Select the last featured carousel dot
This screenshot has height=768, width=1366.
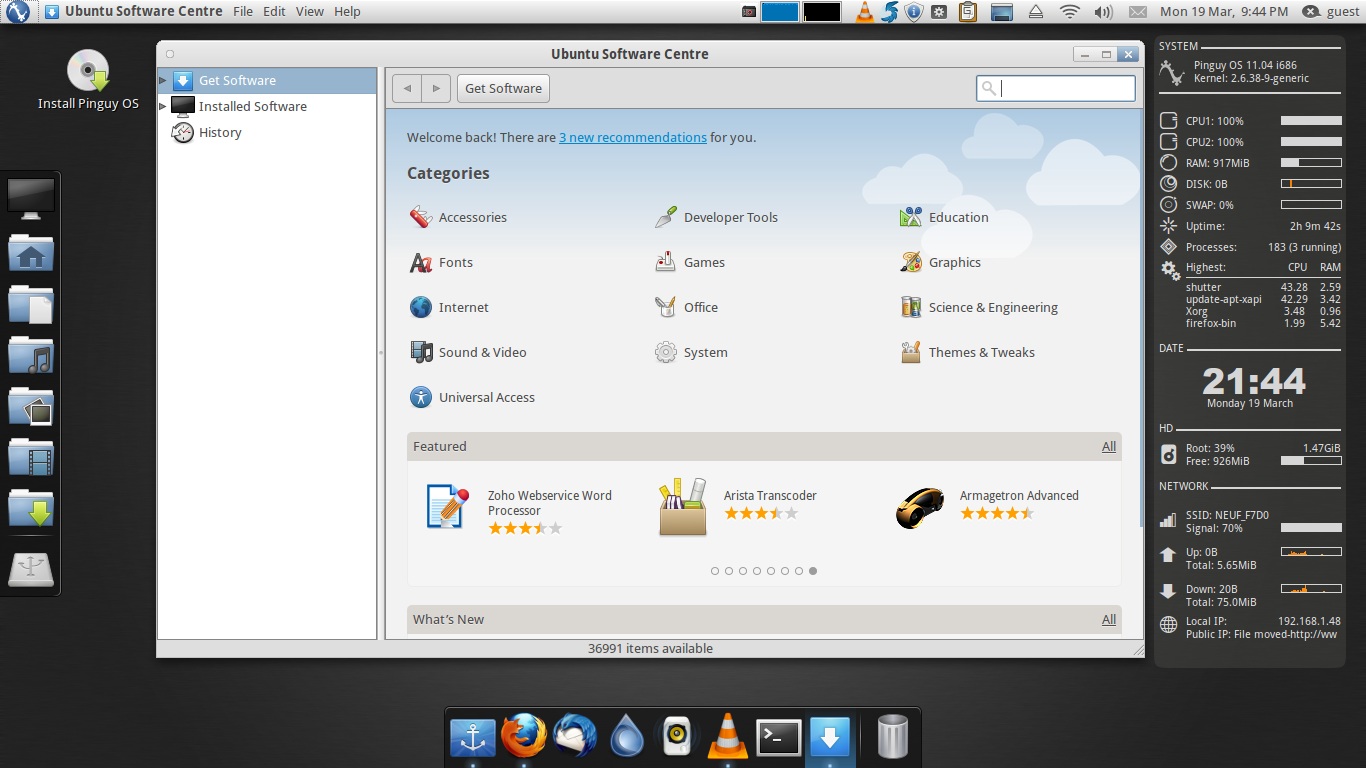813,571
